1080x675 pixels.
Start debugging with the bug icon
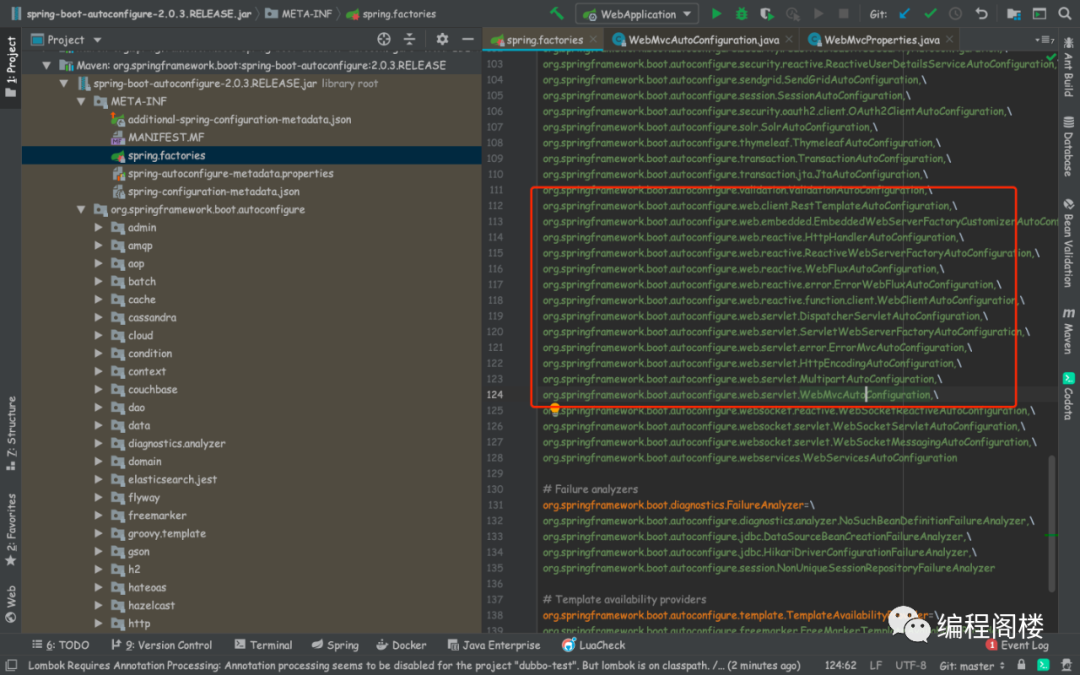pos(741,14)
